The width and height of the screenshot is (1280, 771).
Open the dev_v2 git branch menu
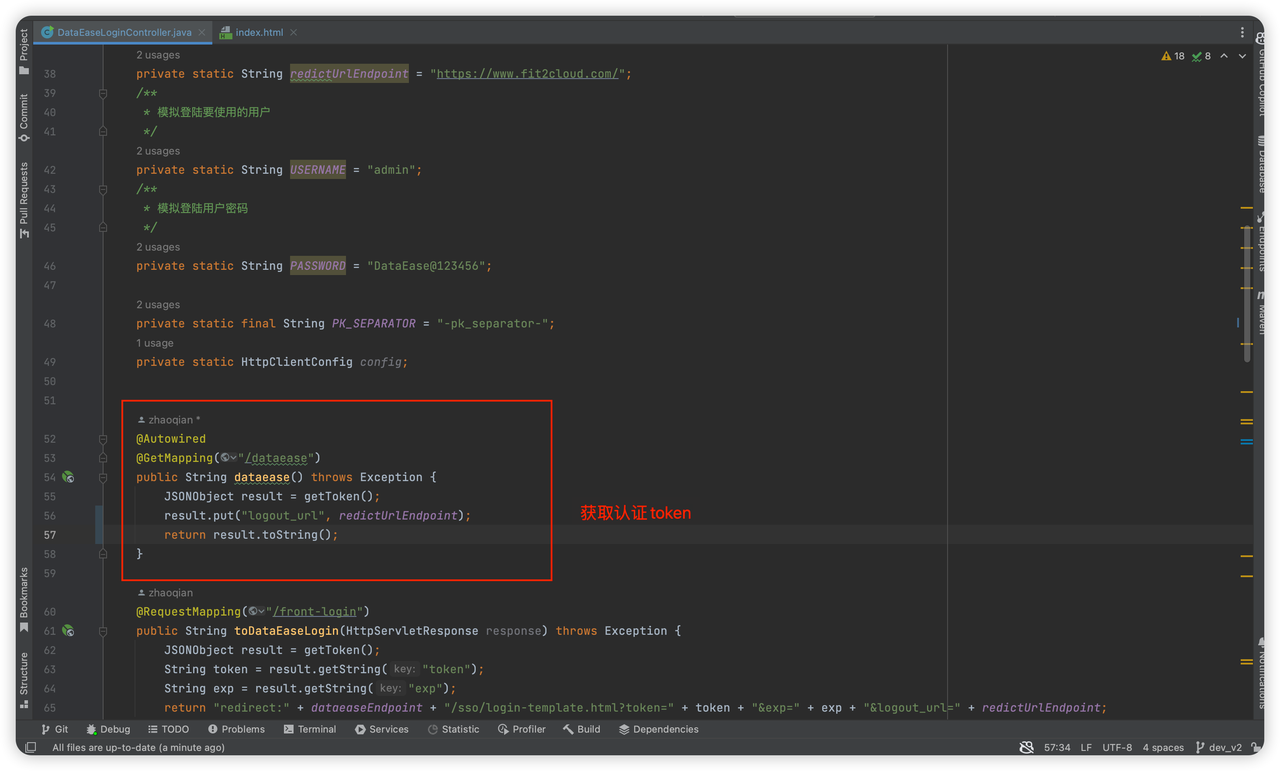pyautogui.click(x=1219, y=747)
